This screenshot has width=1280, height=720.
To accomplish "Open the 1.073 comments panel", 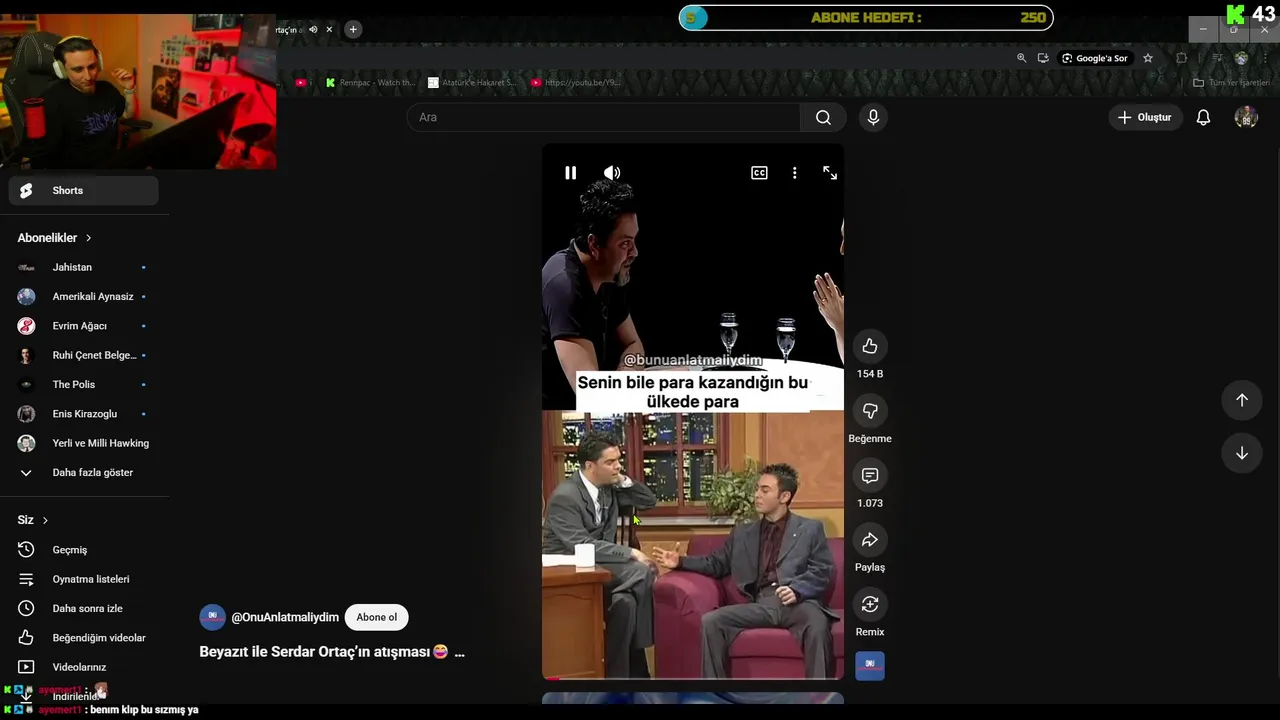I will point(870,475).
